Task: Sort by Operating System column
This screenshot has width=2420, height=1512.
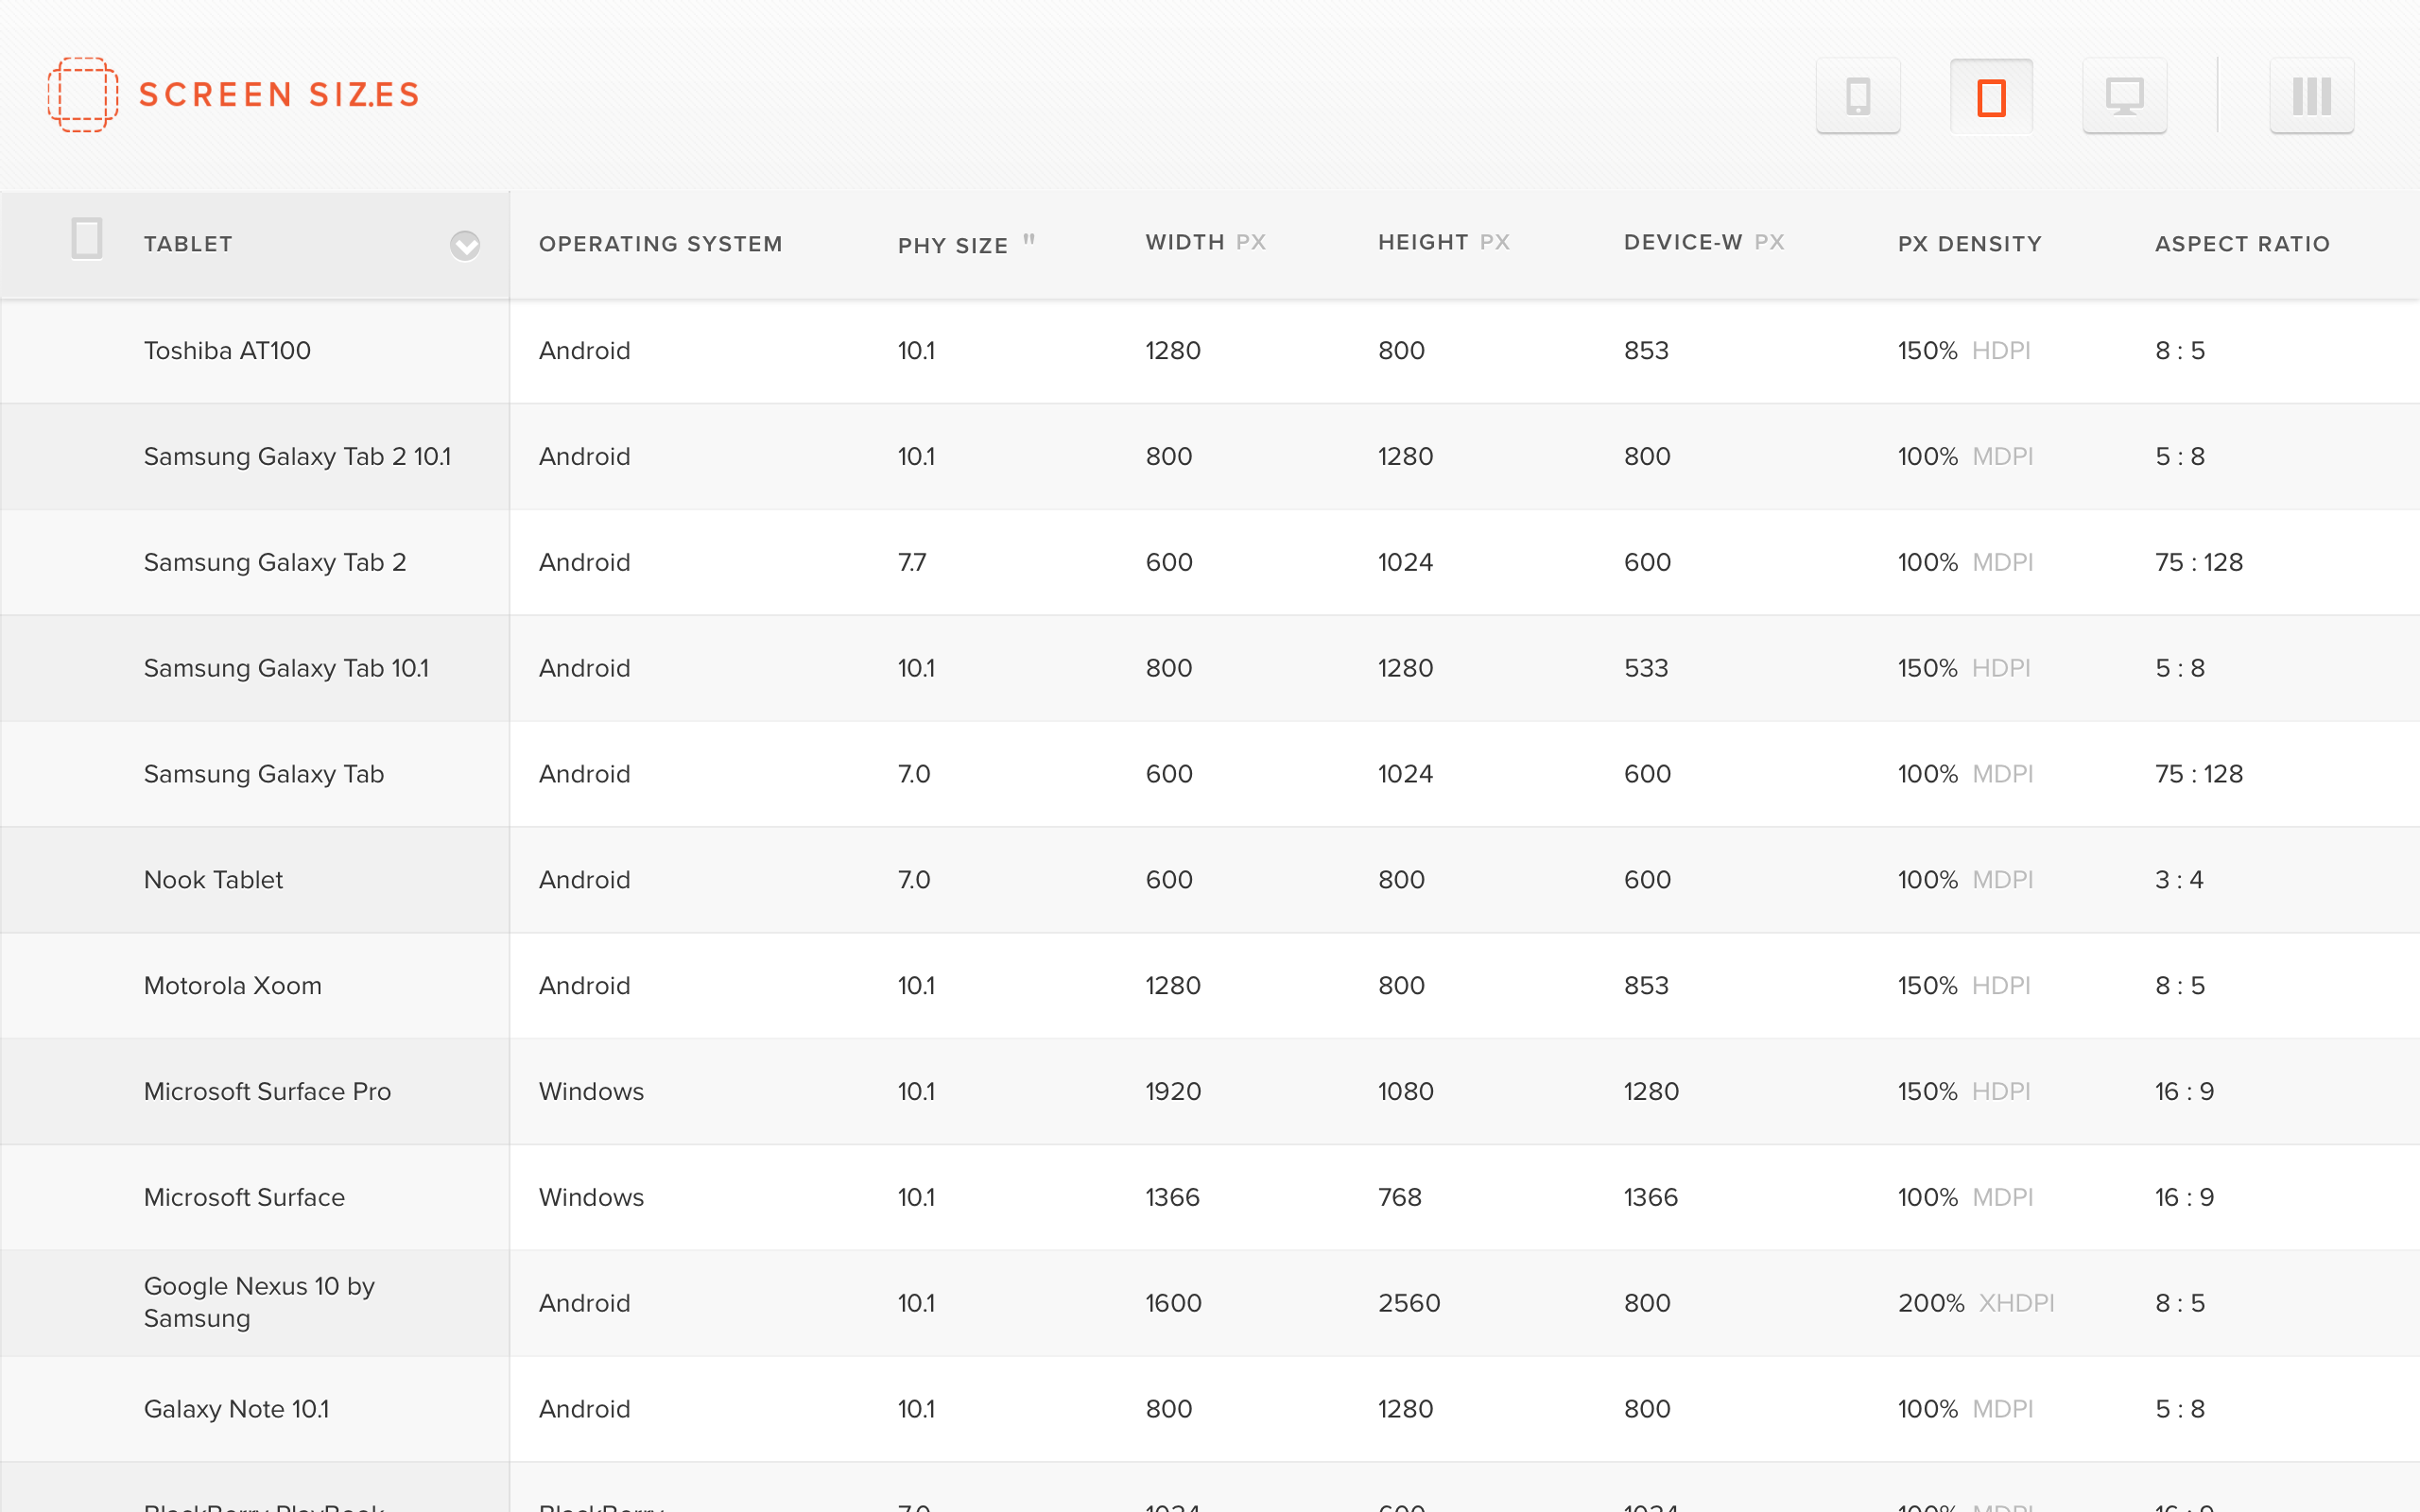Action: point(660,244)
